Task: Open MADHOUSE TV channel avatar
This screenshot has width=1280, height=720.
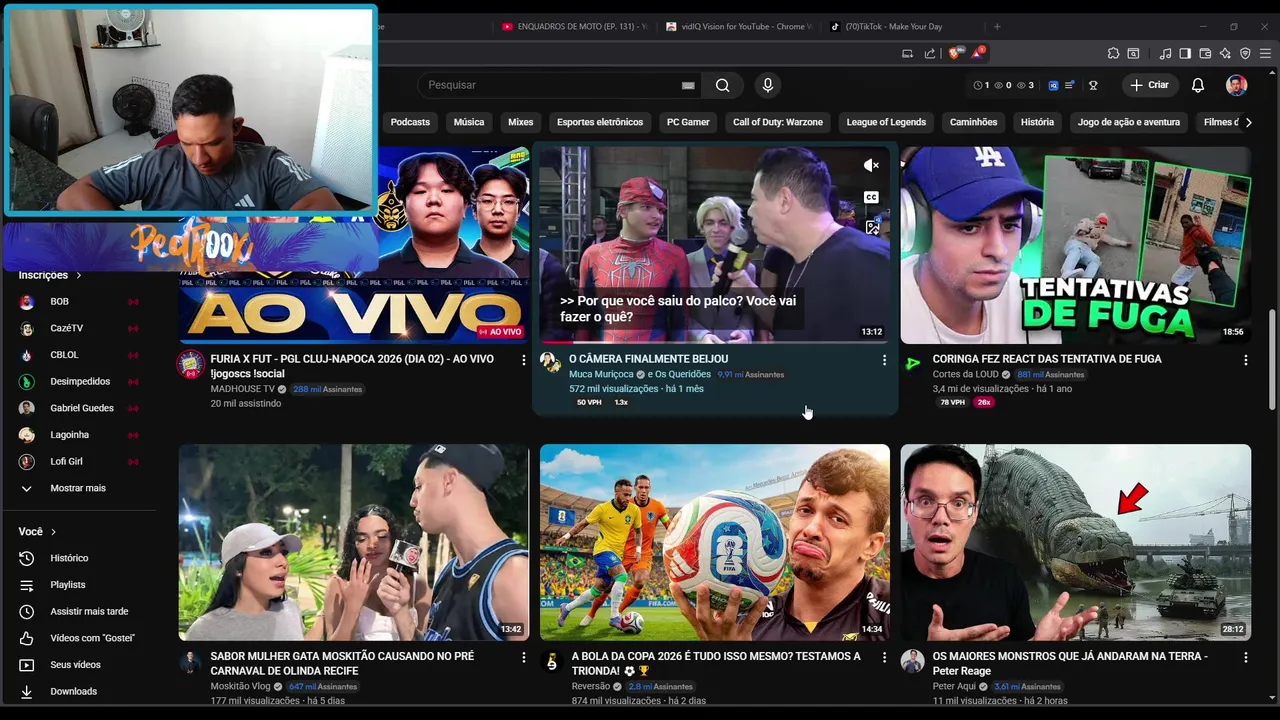Action: pyautogui.click(x=190, y=364)
